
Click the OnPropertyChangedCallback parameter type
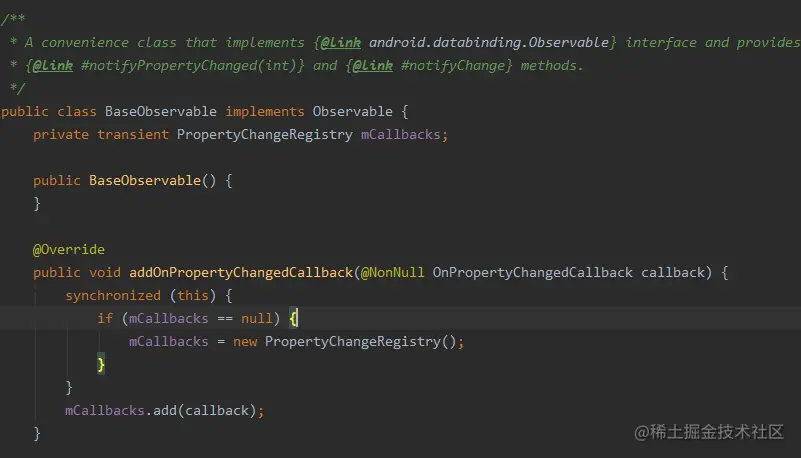[532, 272]
